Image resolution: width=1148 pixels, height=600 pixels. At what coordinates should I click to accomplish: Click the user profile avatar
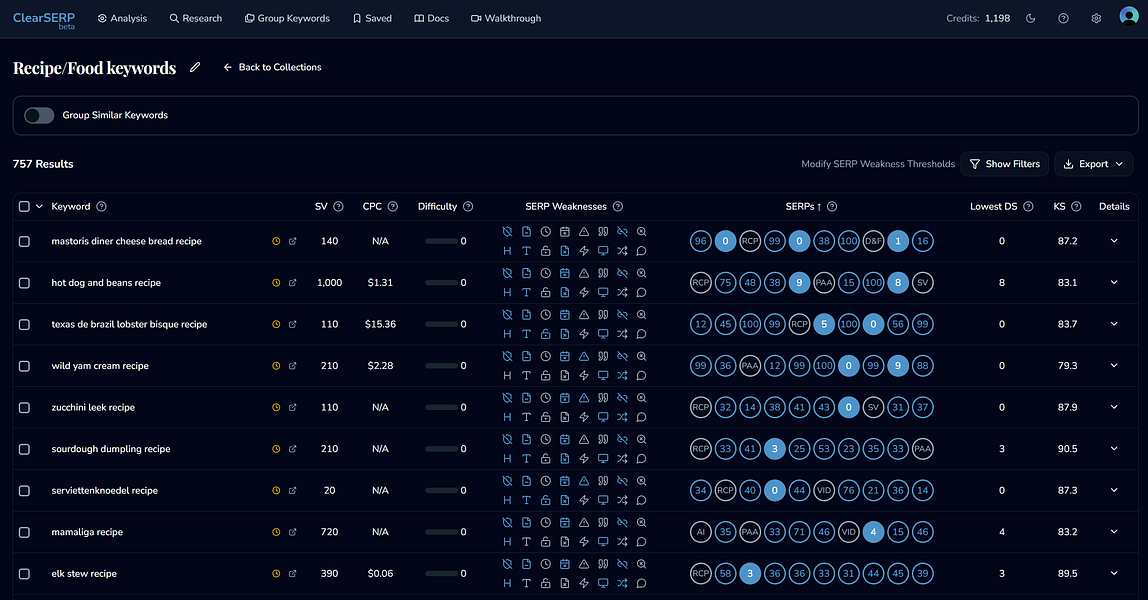point(1129,18)
